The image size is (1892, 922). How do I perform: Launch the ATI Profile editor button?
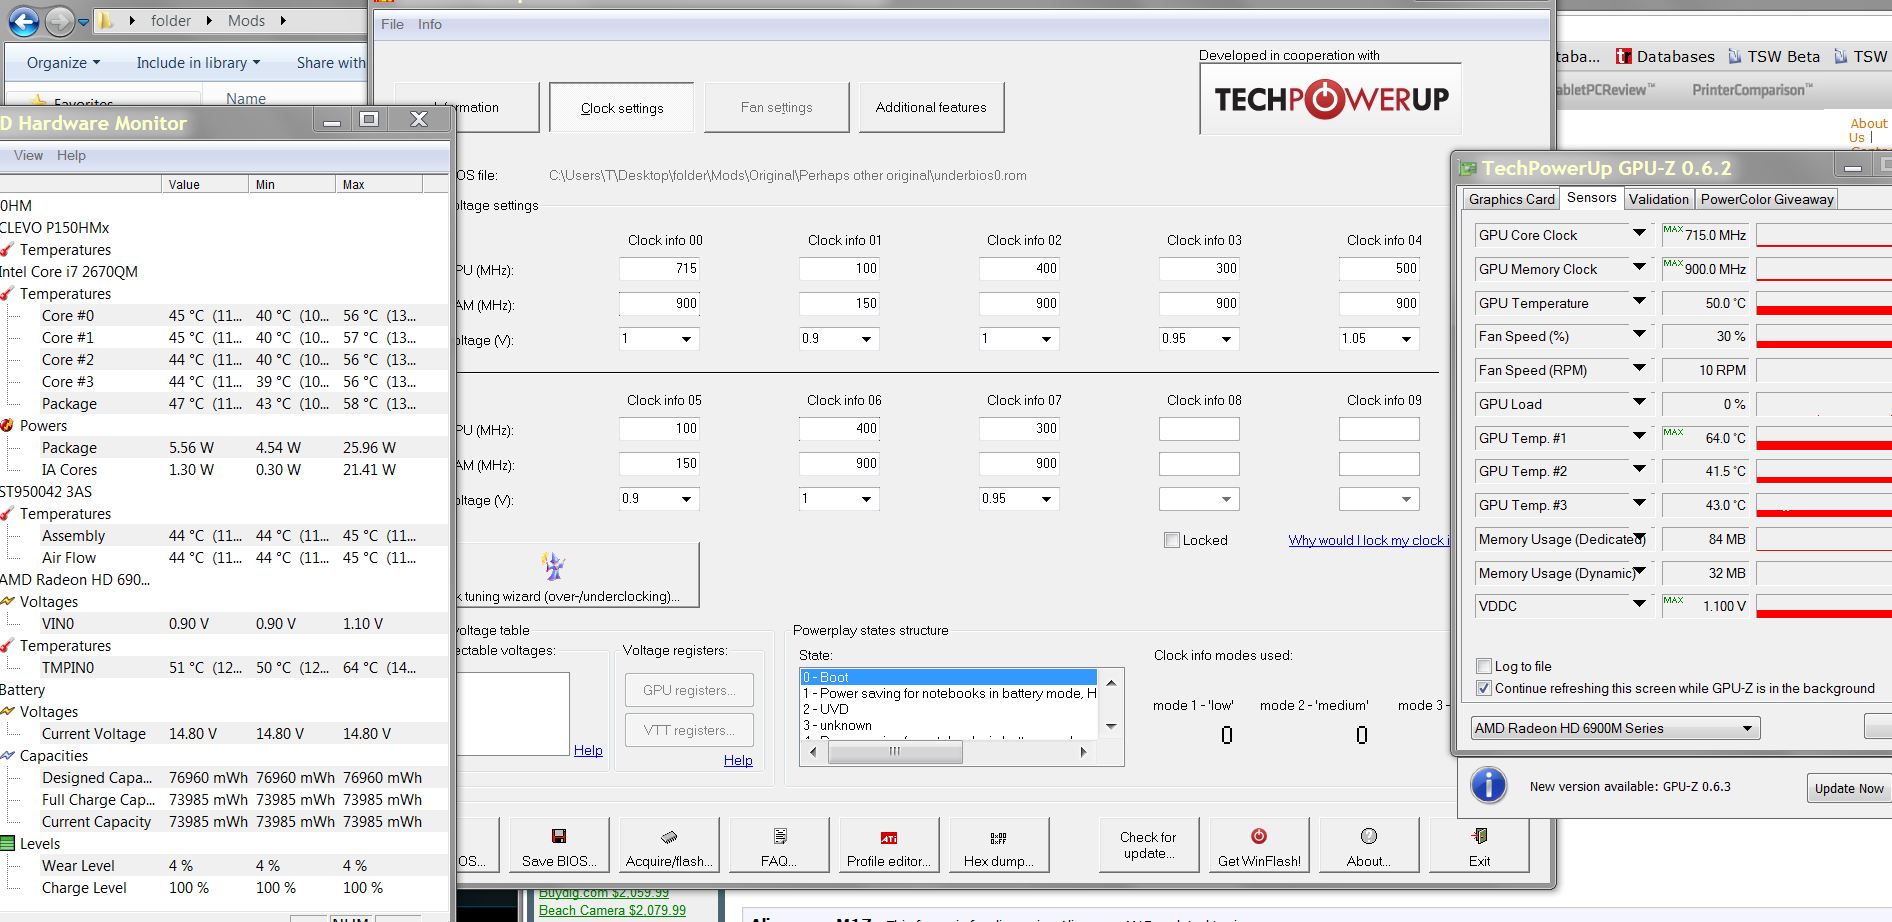point(889,845)
